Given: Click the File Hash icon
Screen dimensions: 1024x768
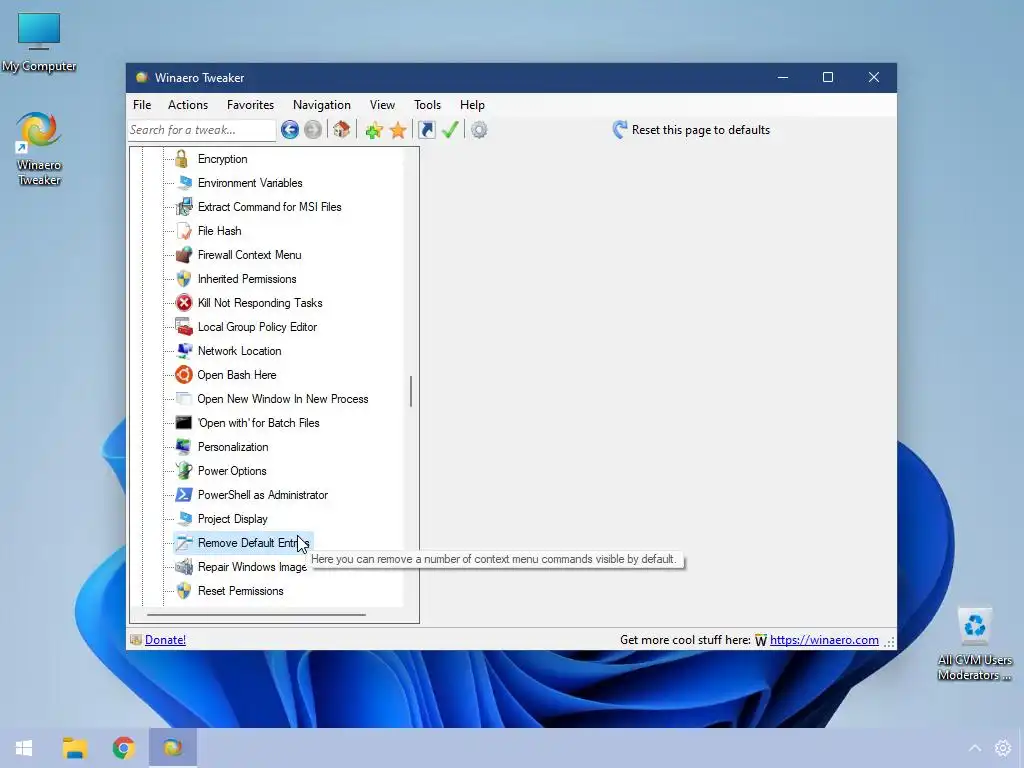Looking at the screenshot, I should click(184, 231).
